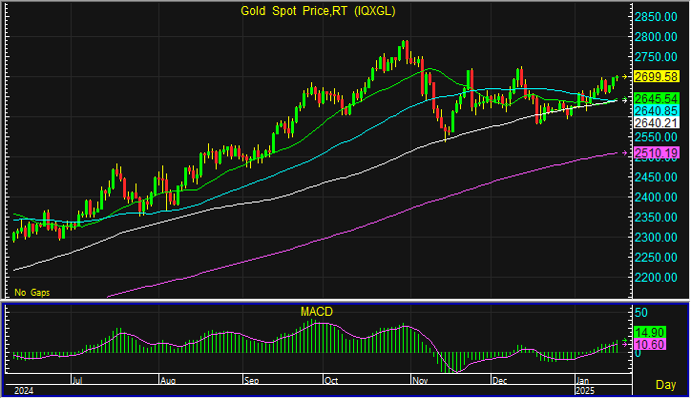Click the magenta arrow marker beside 2510.19

tap(624, 153)
